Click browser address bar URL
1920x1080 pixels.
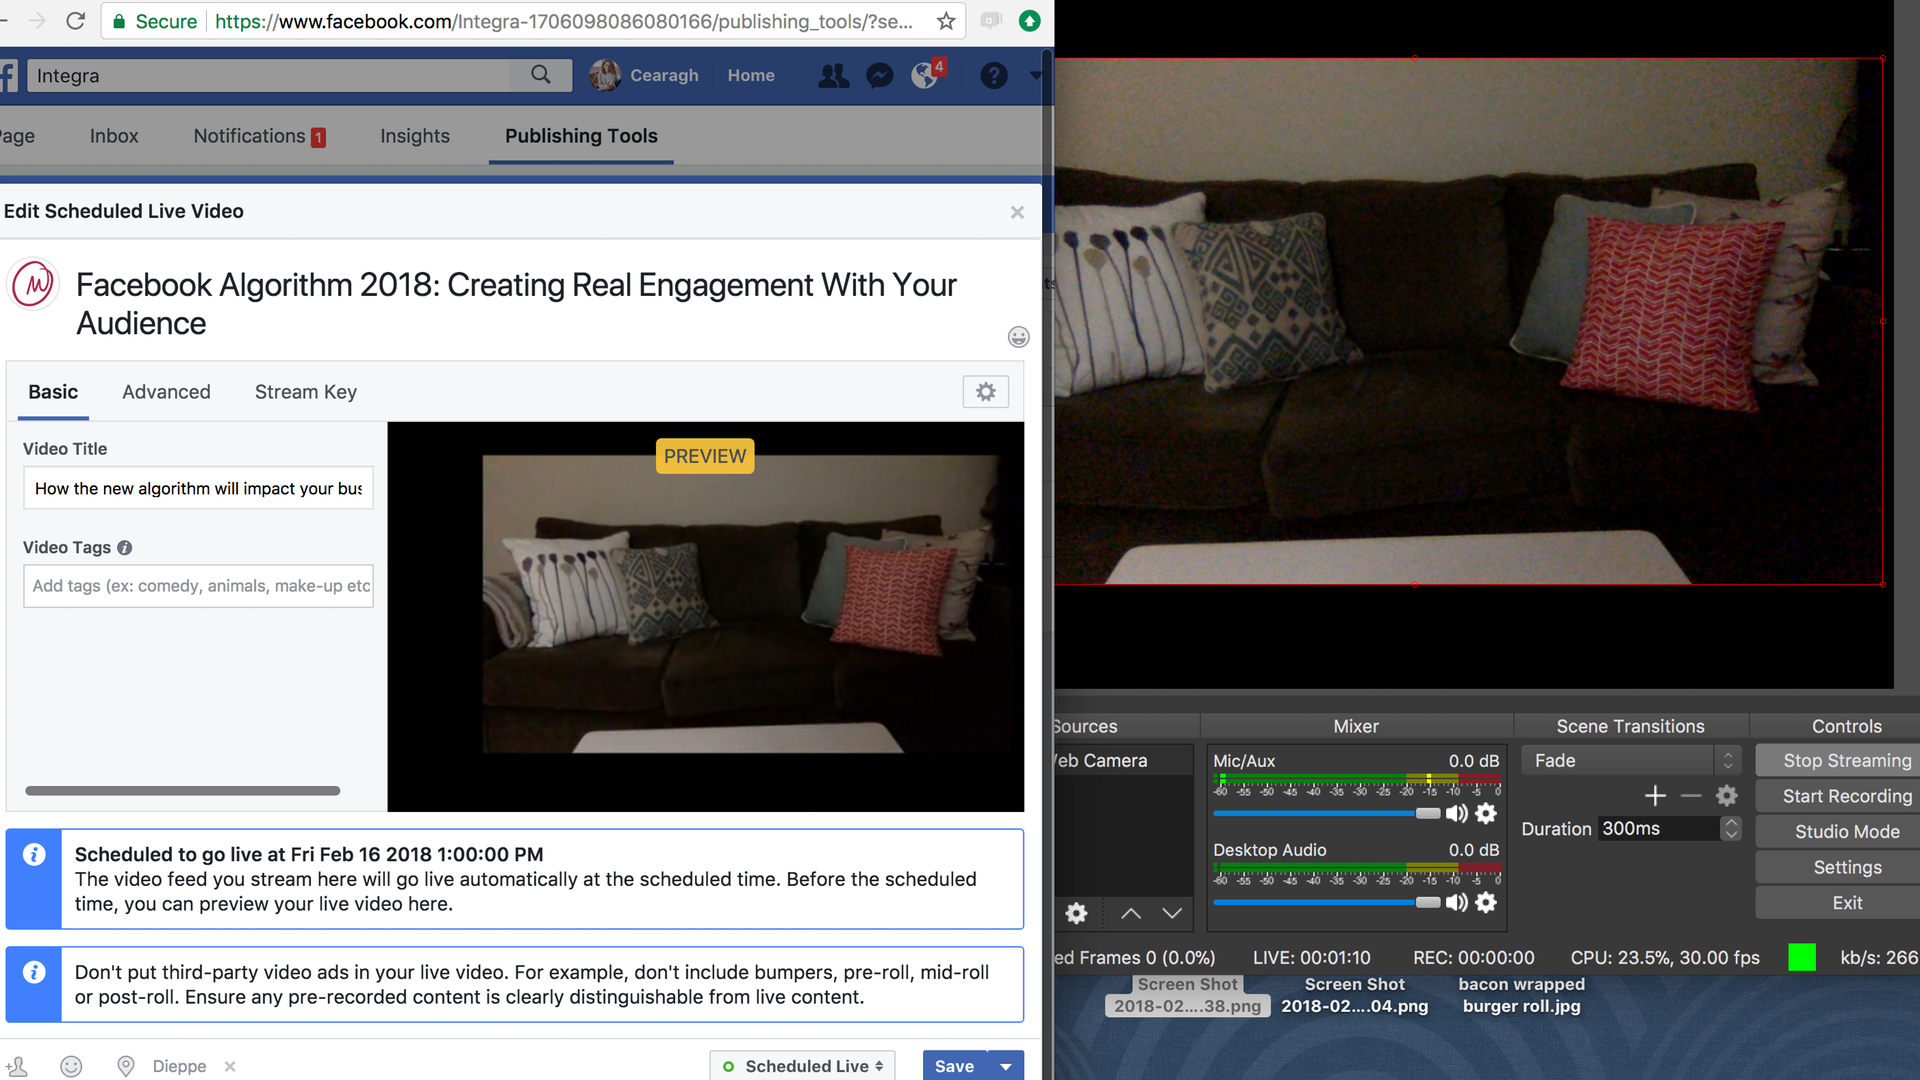click(x=564, y=21)
